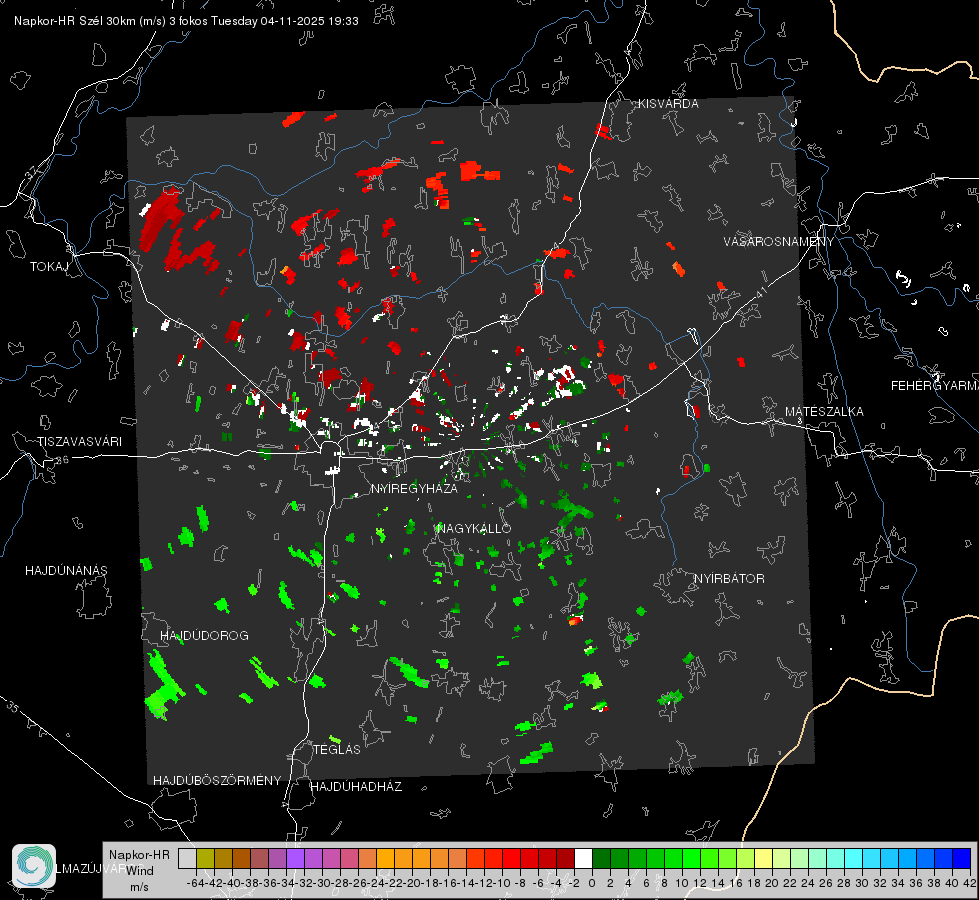979x900 pixels.
Task: Select the HAJDÚDOROG town label
Action: 204,635
